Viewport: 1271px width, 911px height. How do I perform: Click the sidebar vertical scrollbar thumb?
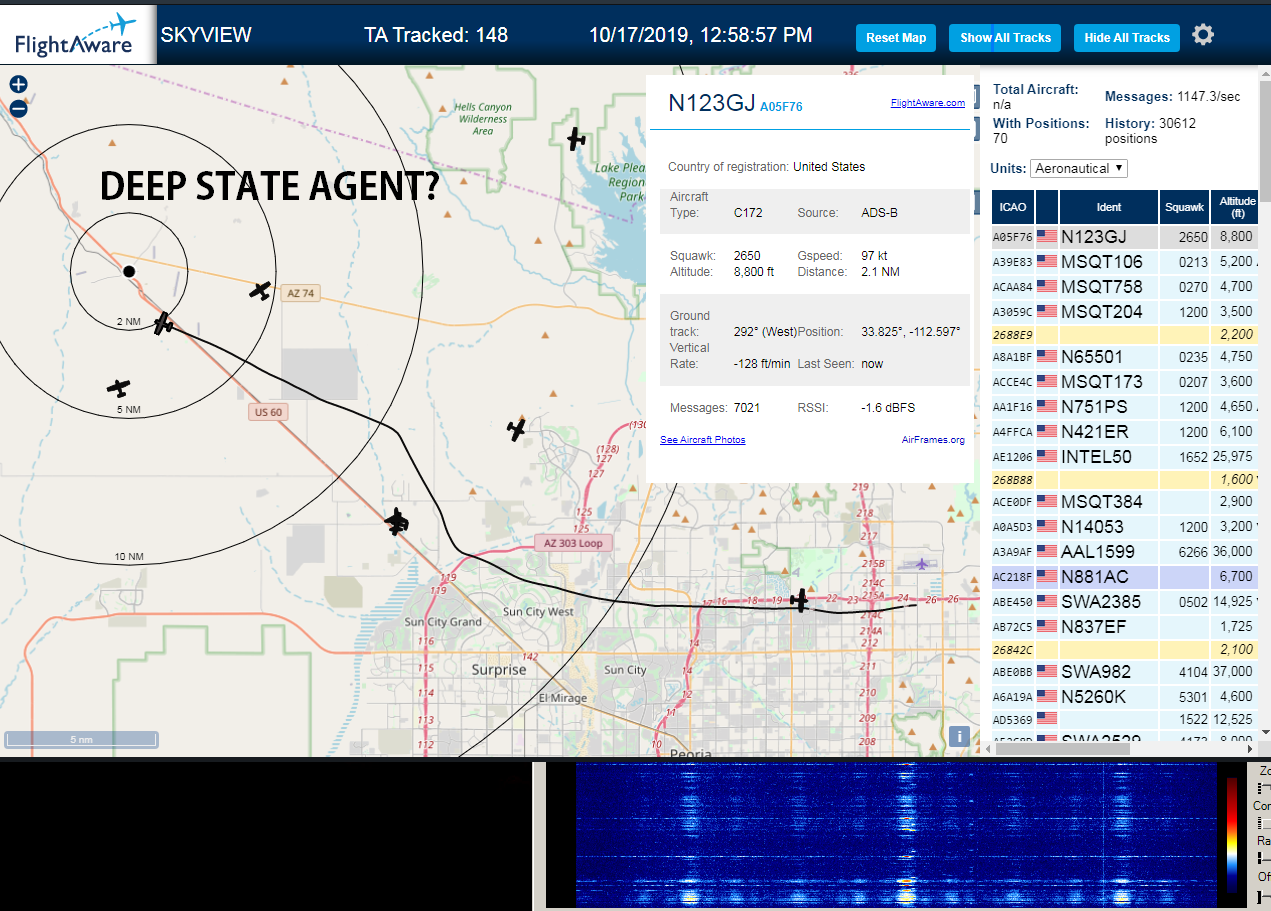pyautogui.click(x=1264, y=140)
